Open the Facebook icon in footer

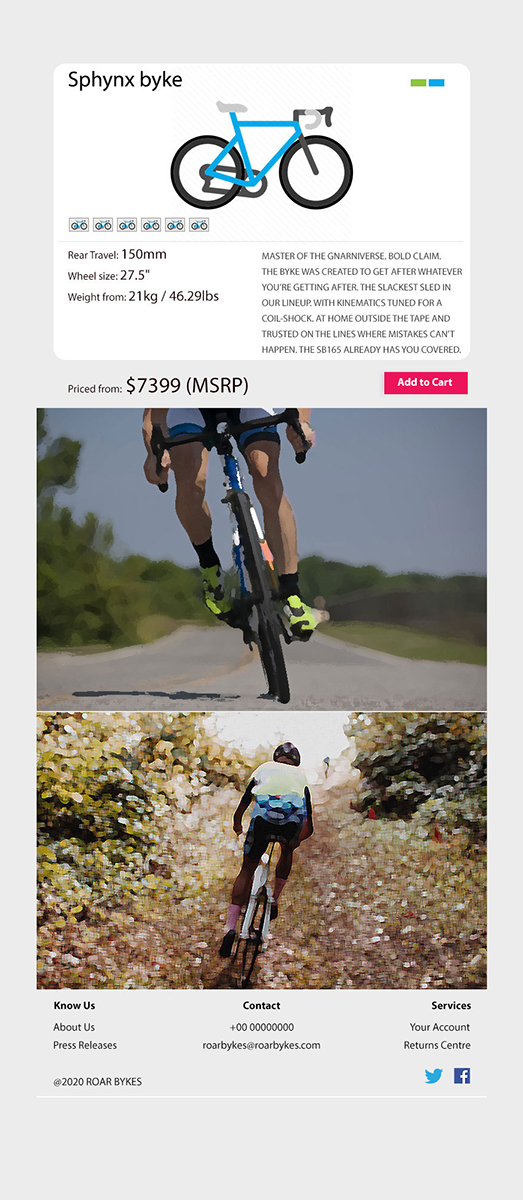click(462, 1076)
